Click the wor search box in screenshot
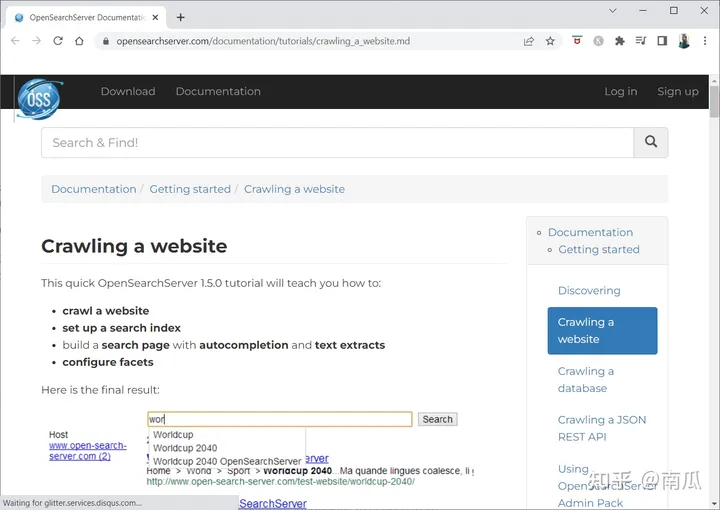 280,419
